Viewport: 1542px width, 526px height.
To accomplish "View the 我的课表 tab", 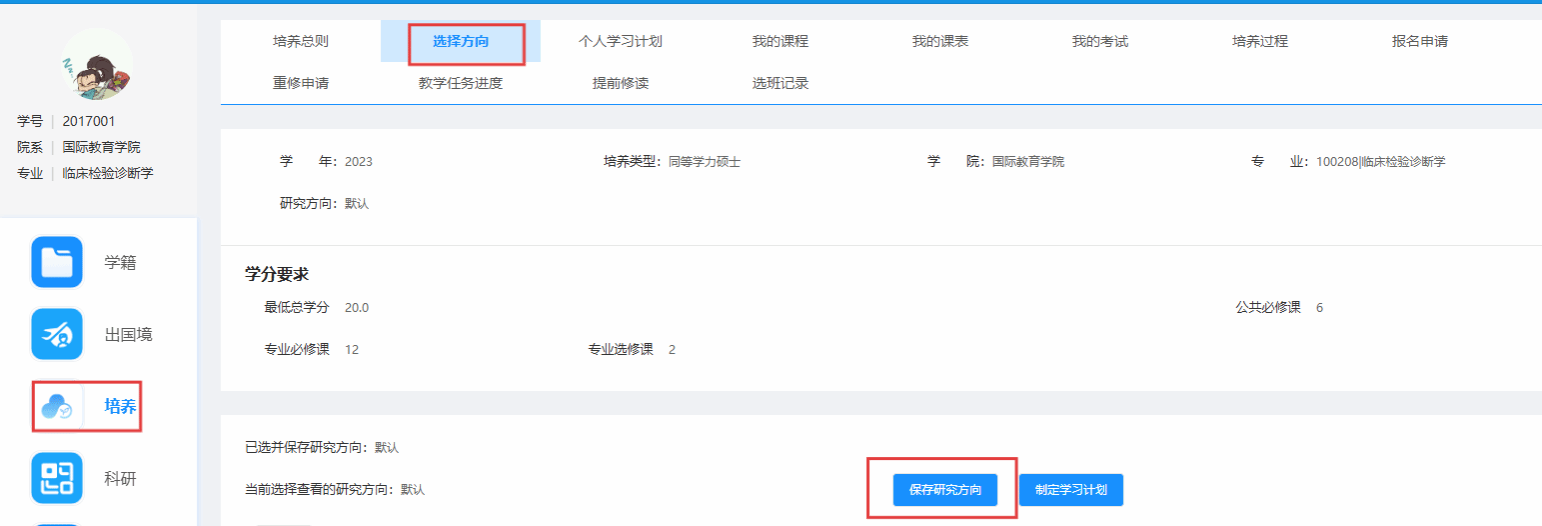I will tap(940, 41).
